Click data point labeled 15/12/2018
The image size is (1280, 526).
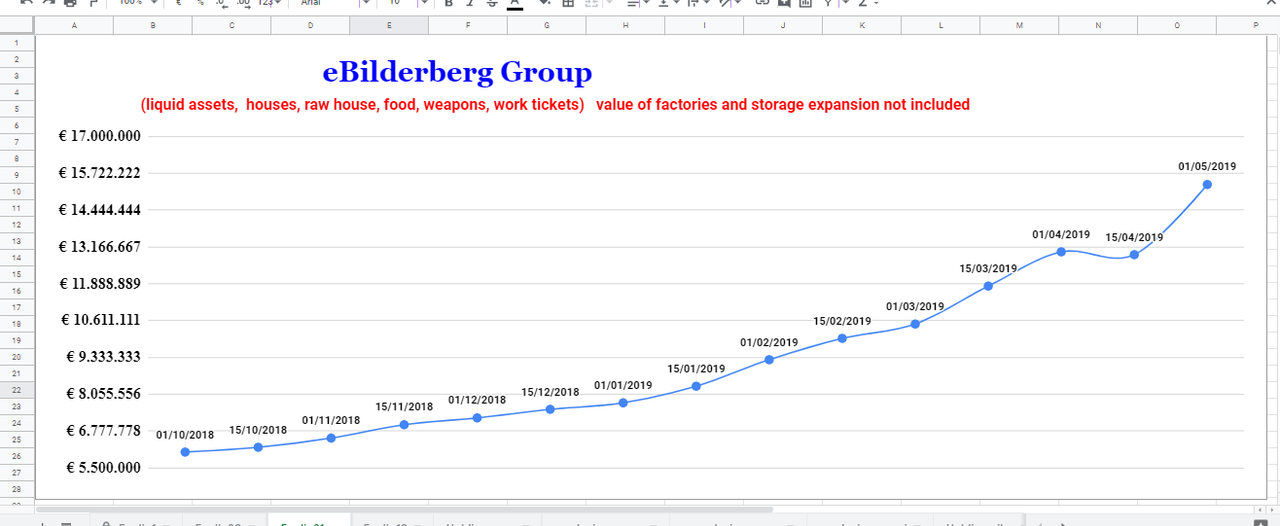tap(550, 409)
